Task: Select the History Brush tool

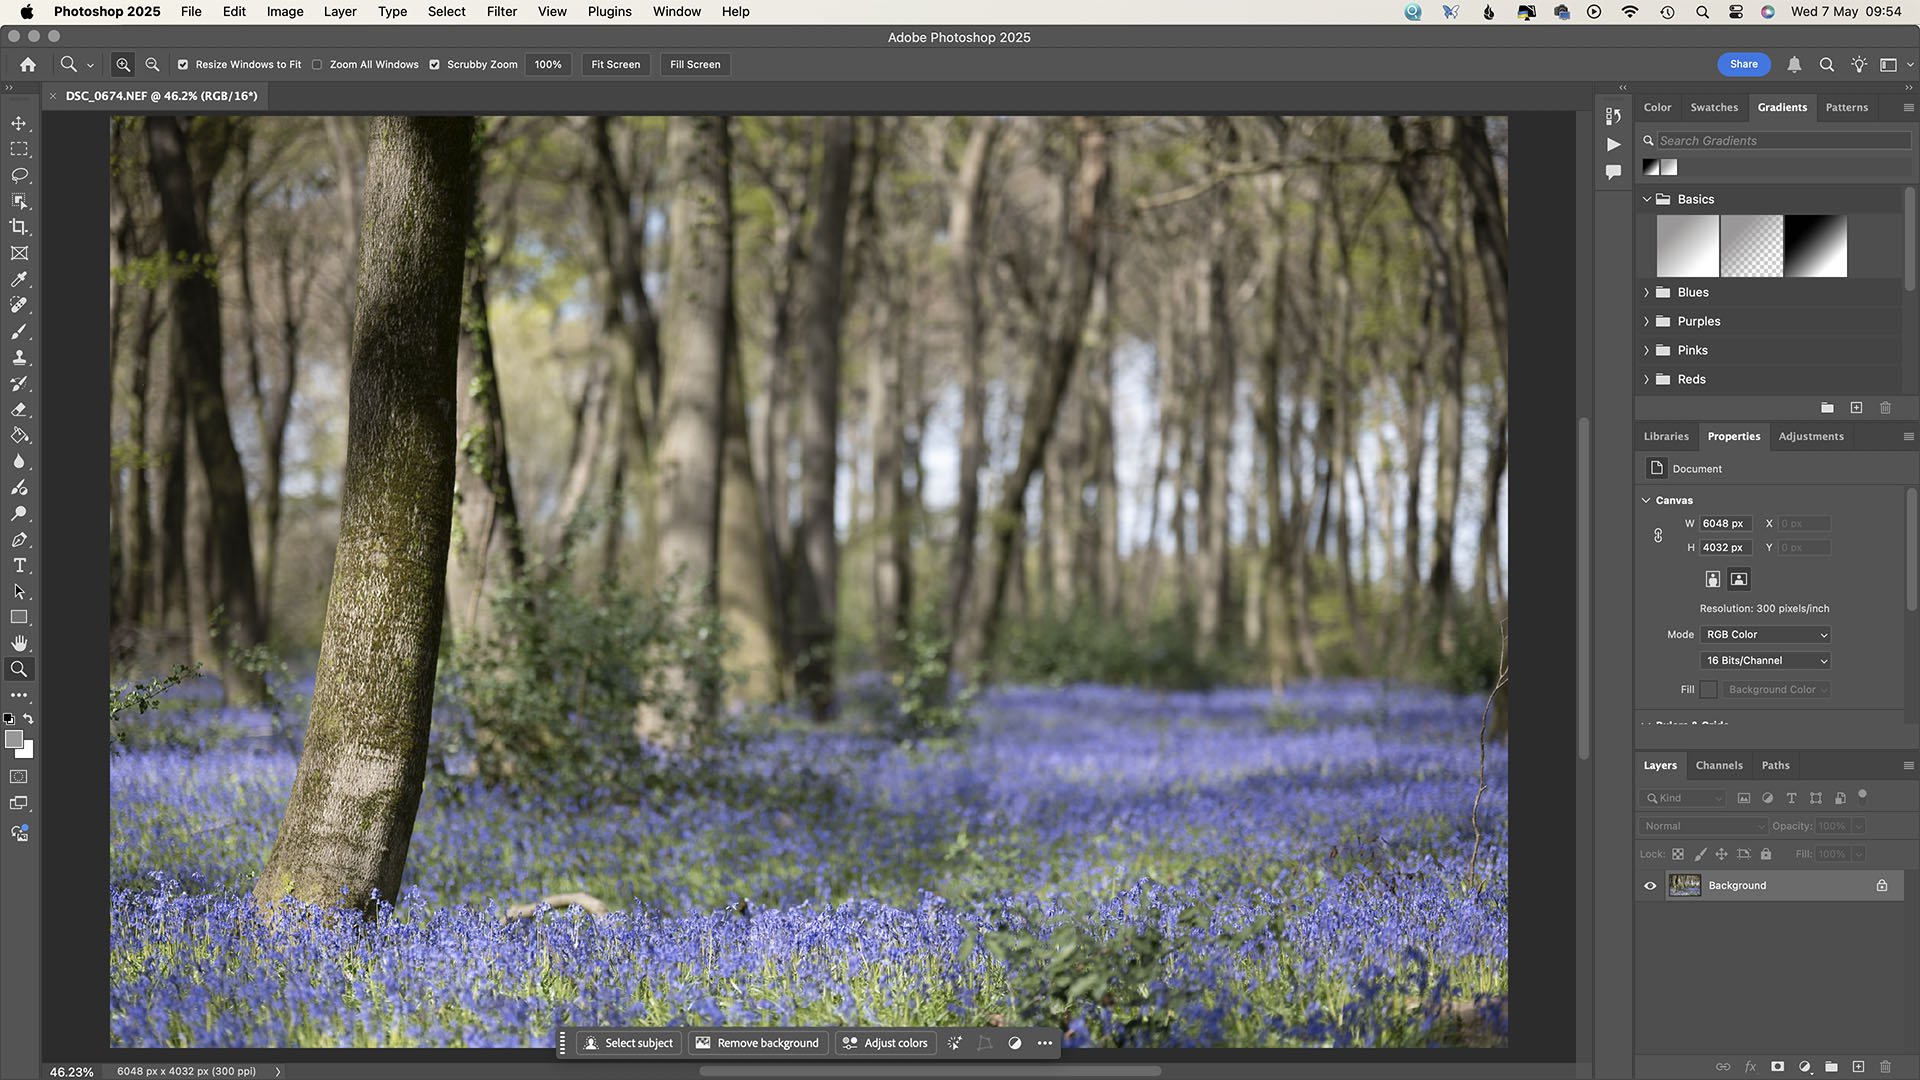Action: [19, 383]
